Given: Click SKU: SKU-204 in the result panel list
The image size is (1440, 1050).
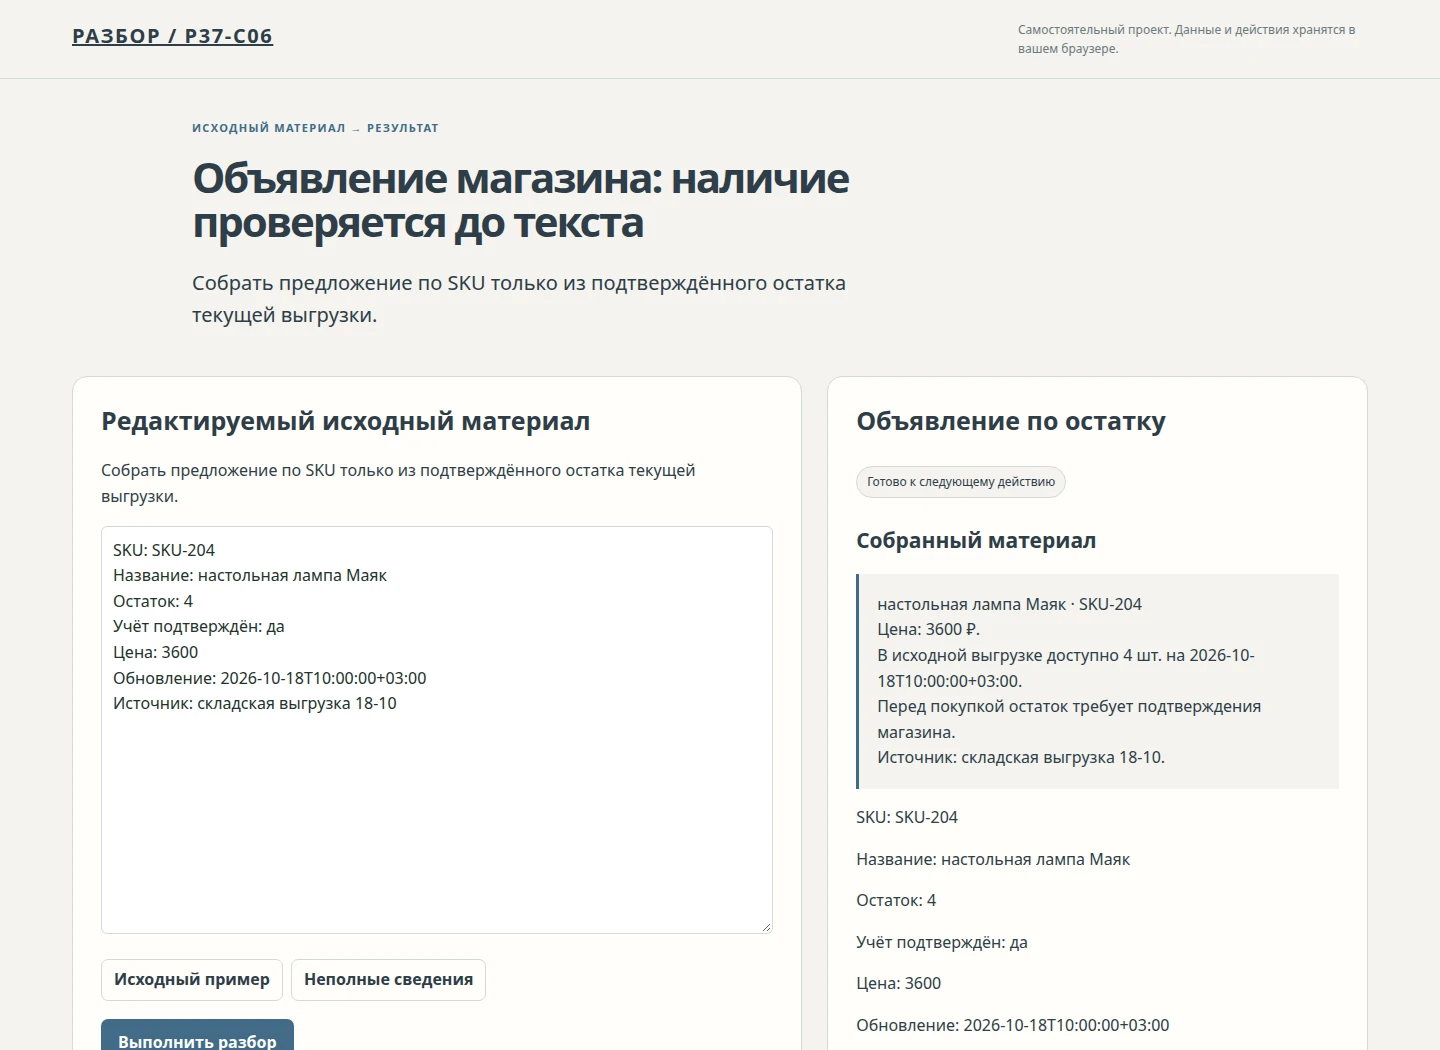Looking at the screenshot, I should point(907,817).
